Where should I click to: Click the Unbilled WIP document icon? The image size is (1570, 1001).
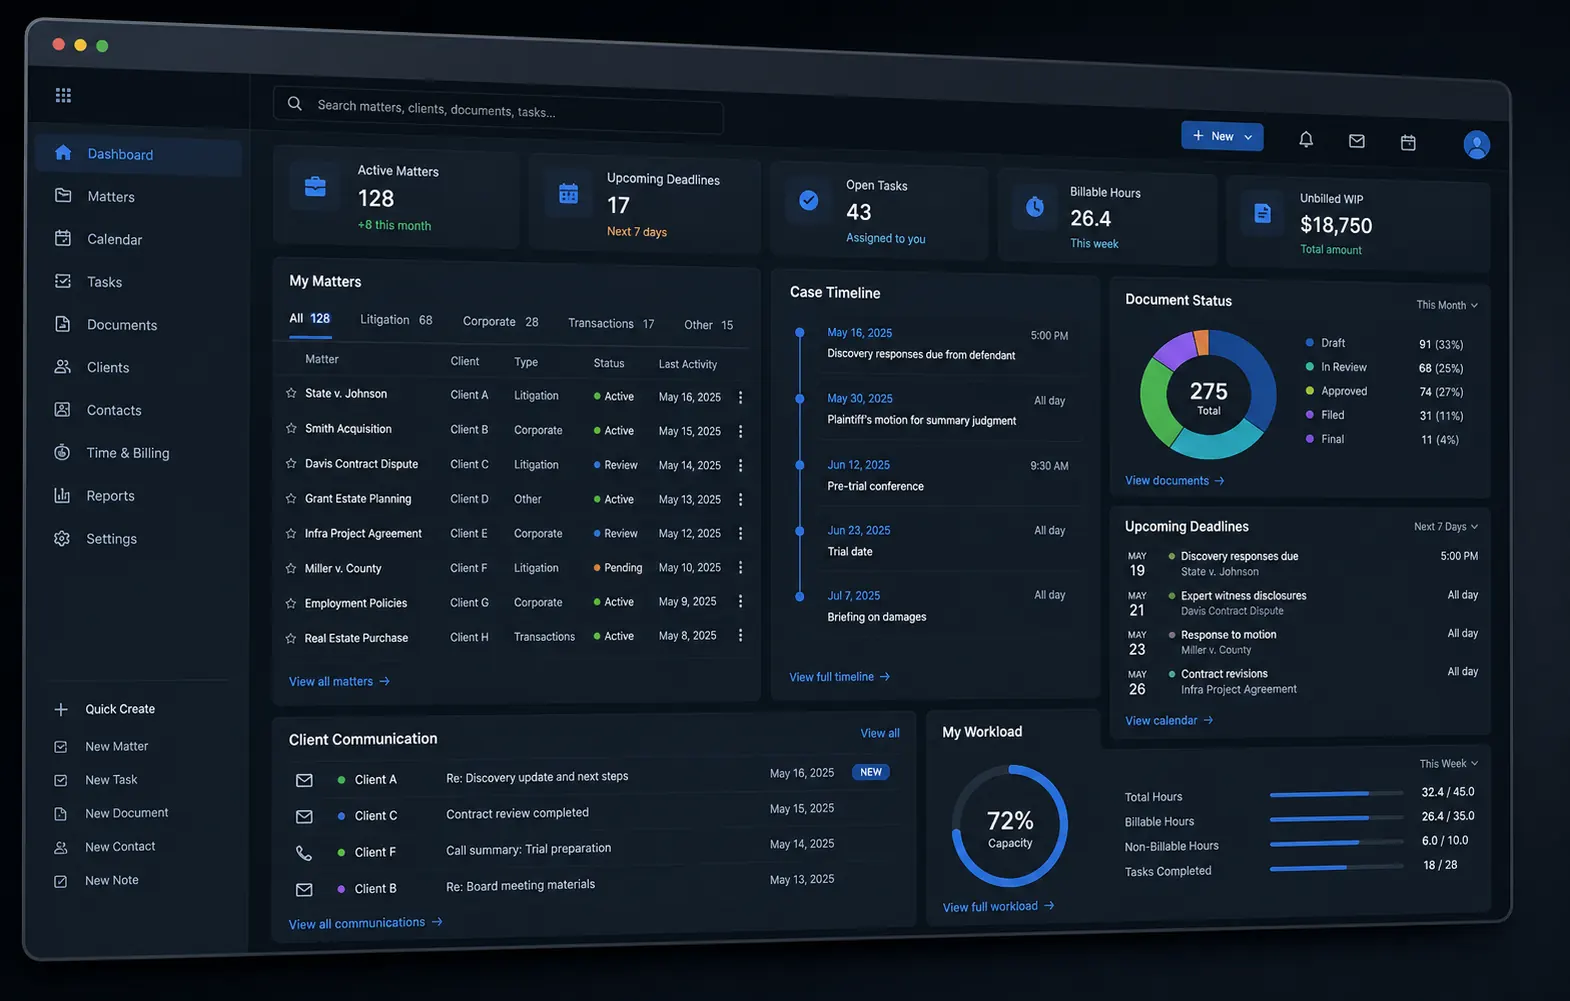click(1262, 213)
